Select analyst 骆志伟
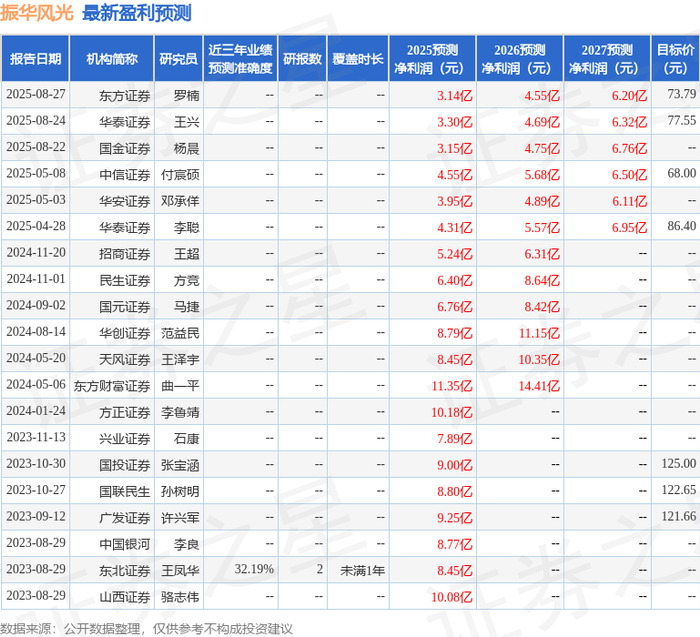Image resolution: width=700 pixels, height=637 pixels. pyautogui.click(x=180, y=596)
